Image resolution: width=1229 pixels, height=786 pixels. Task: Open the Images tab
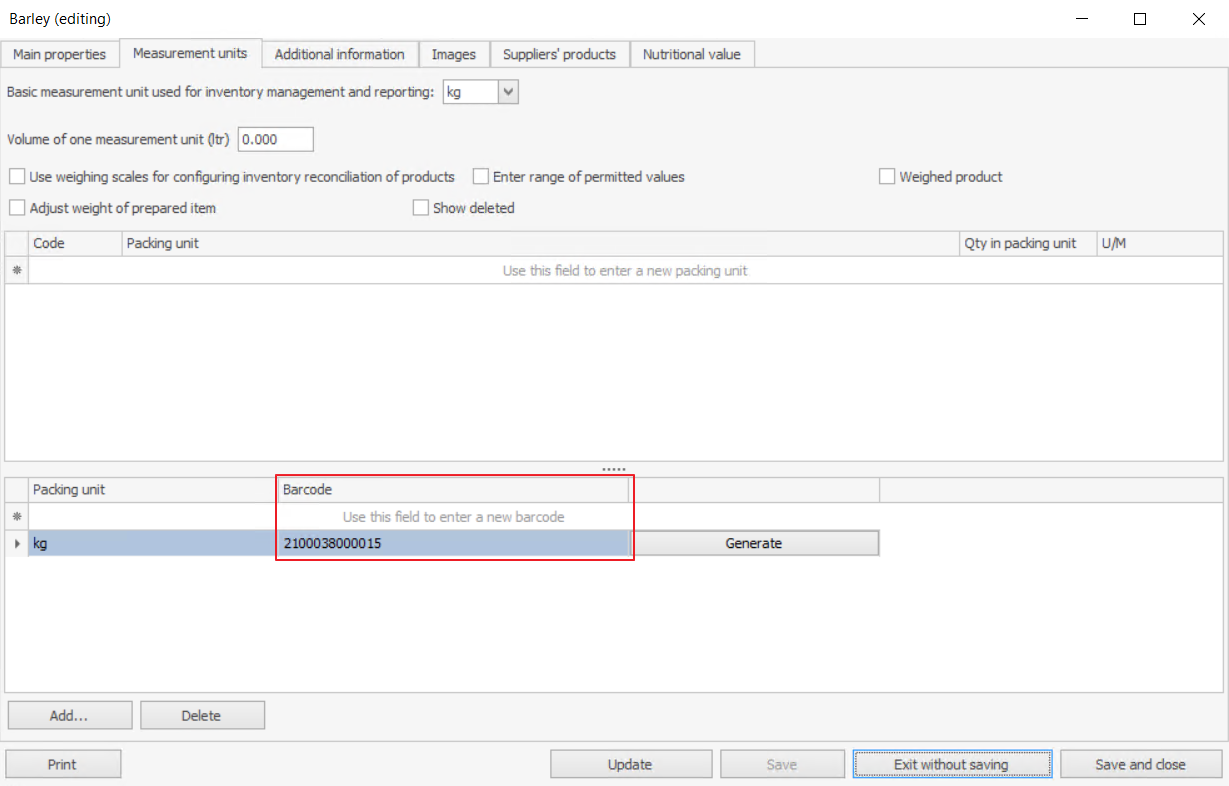click(x=454, y=54)
